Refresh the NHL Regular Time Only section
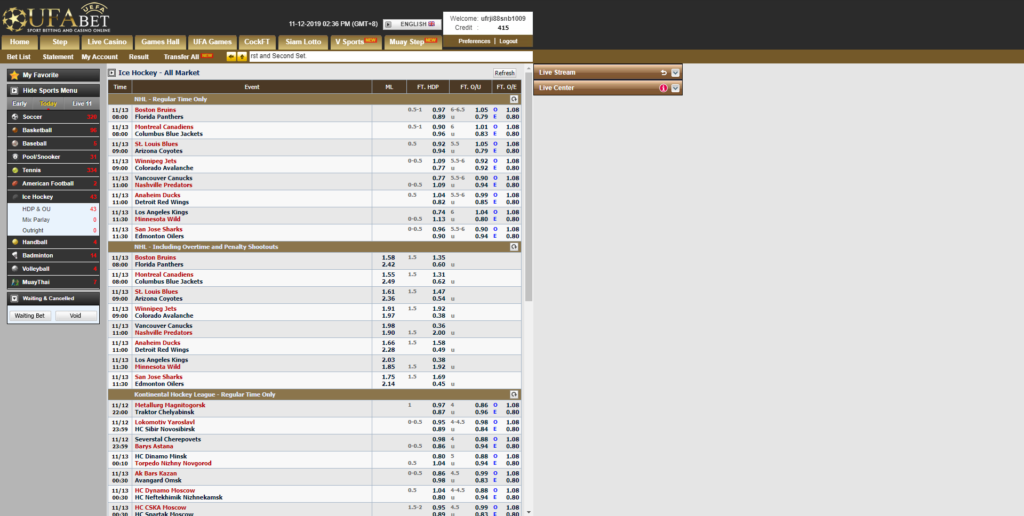The height and width of the screenshot is (516, 1024). pyautogui.click(x=514, y=99)
